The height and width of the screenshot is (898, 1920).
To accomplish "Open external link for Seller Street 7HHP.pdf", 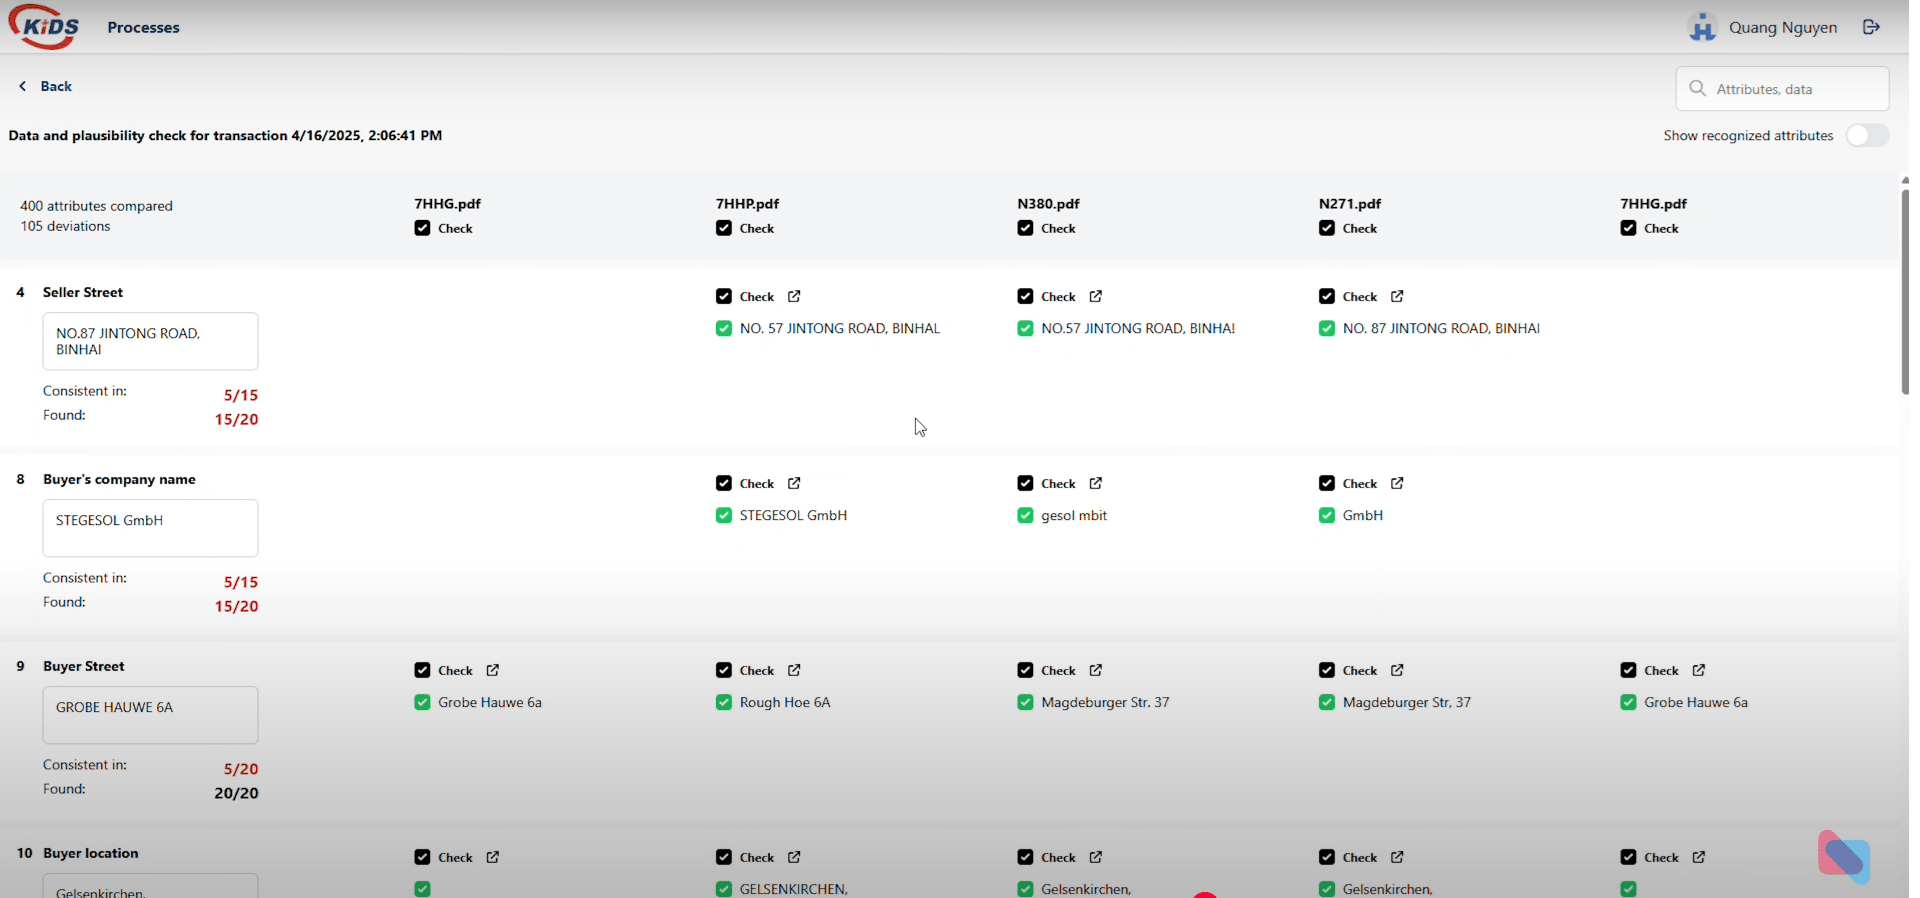I will point(794,296).
